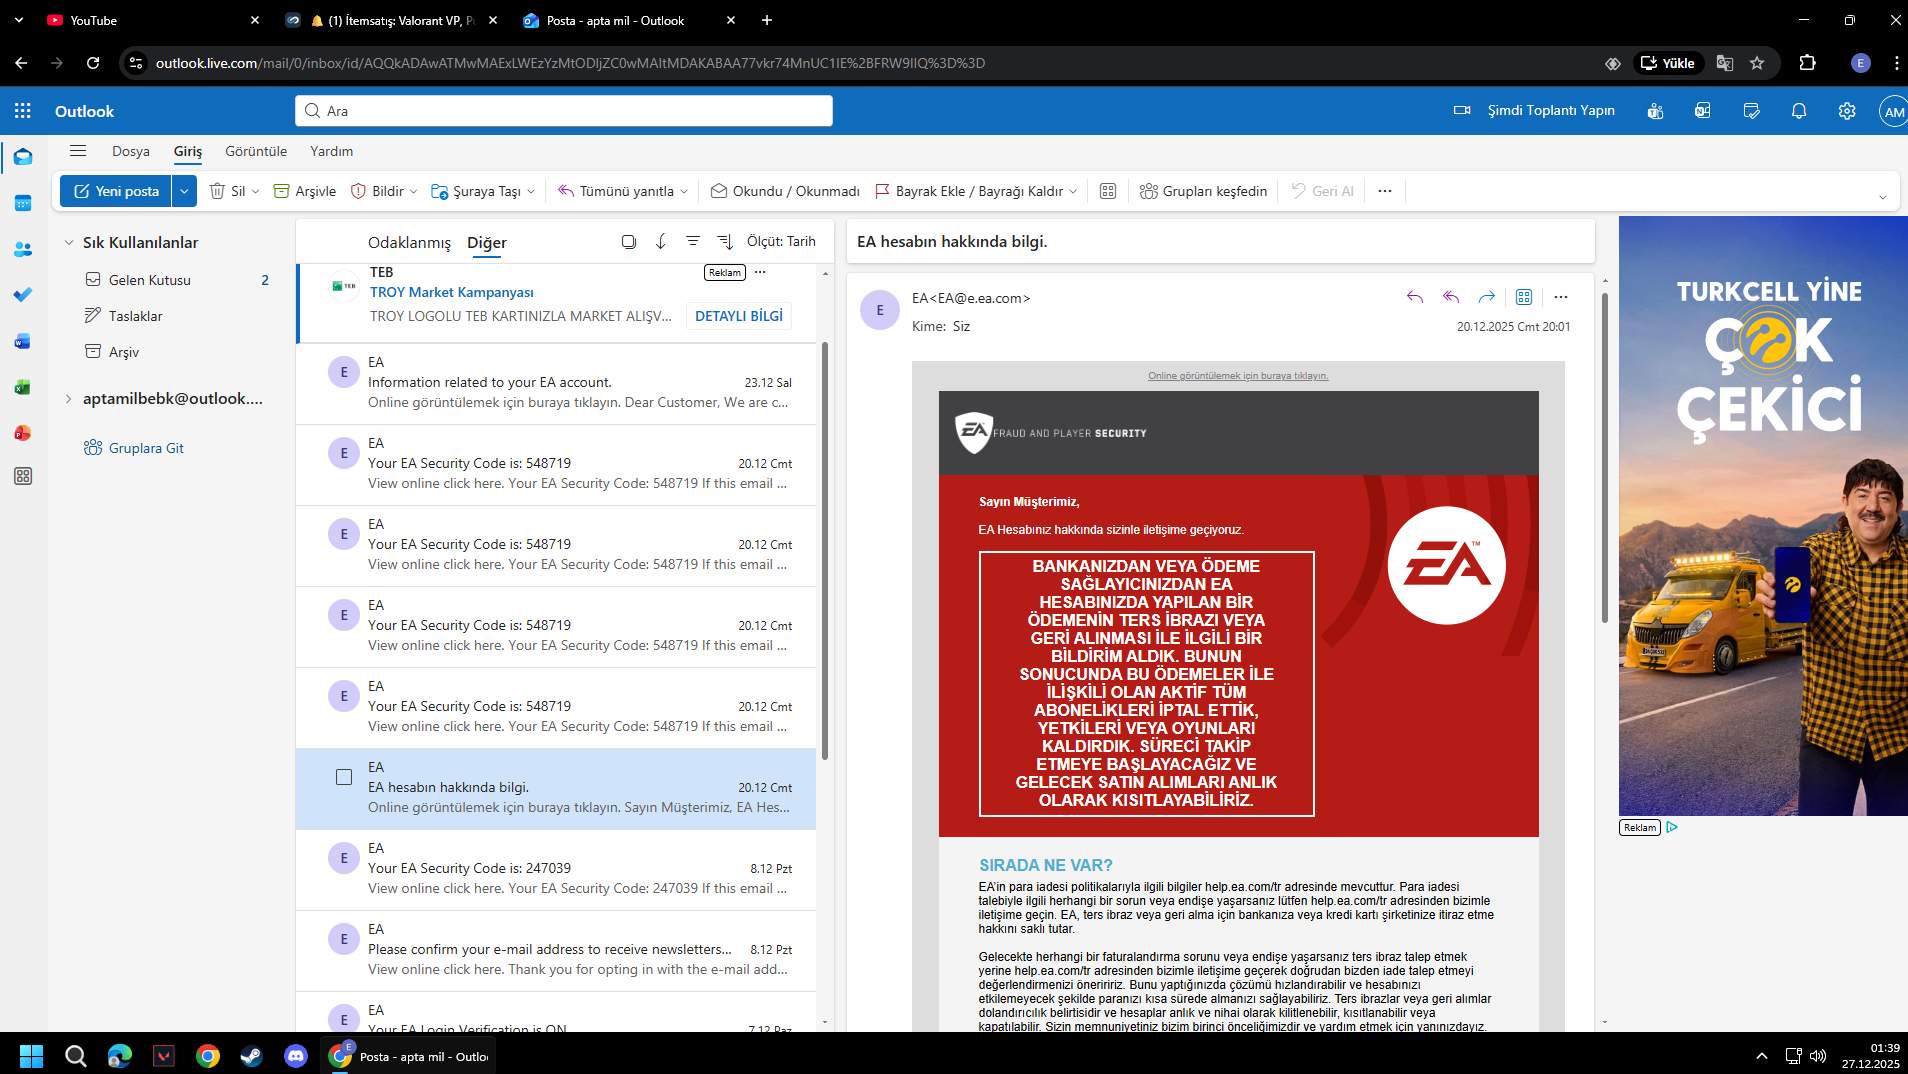Open the Dosya menu tab
Image resolution: width=1908 pixels, height=1074 pixels.
pyautogui.click(x=131, y=151)
